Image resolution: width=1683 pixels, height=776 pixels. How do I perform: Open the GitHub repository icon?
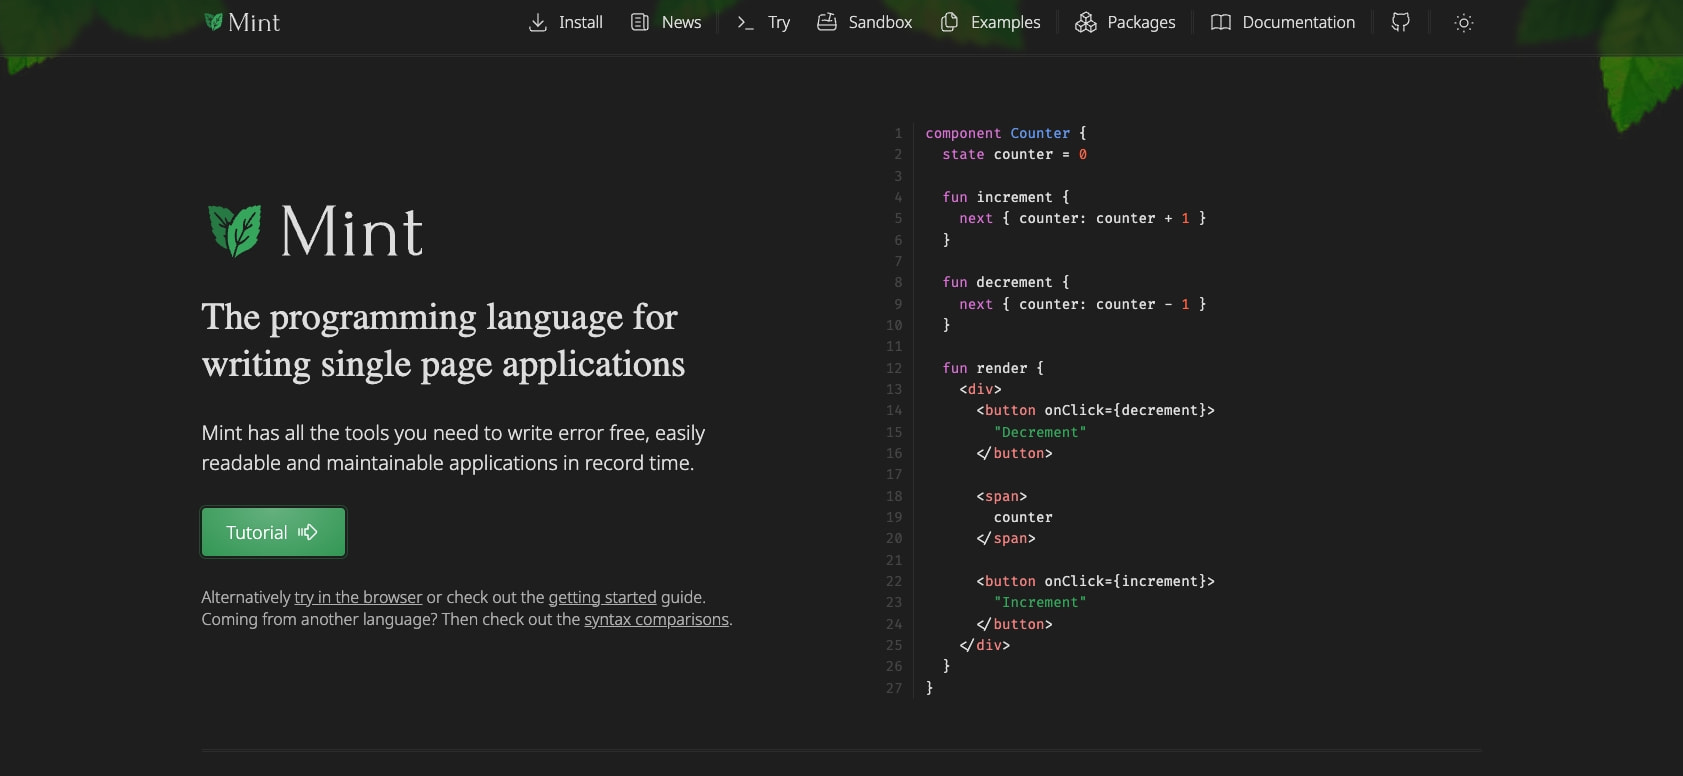[x=1401, y=22]
